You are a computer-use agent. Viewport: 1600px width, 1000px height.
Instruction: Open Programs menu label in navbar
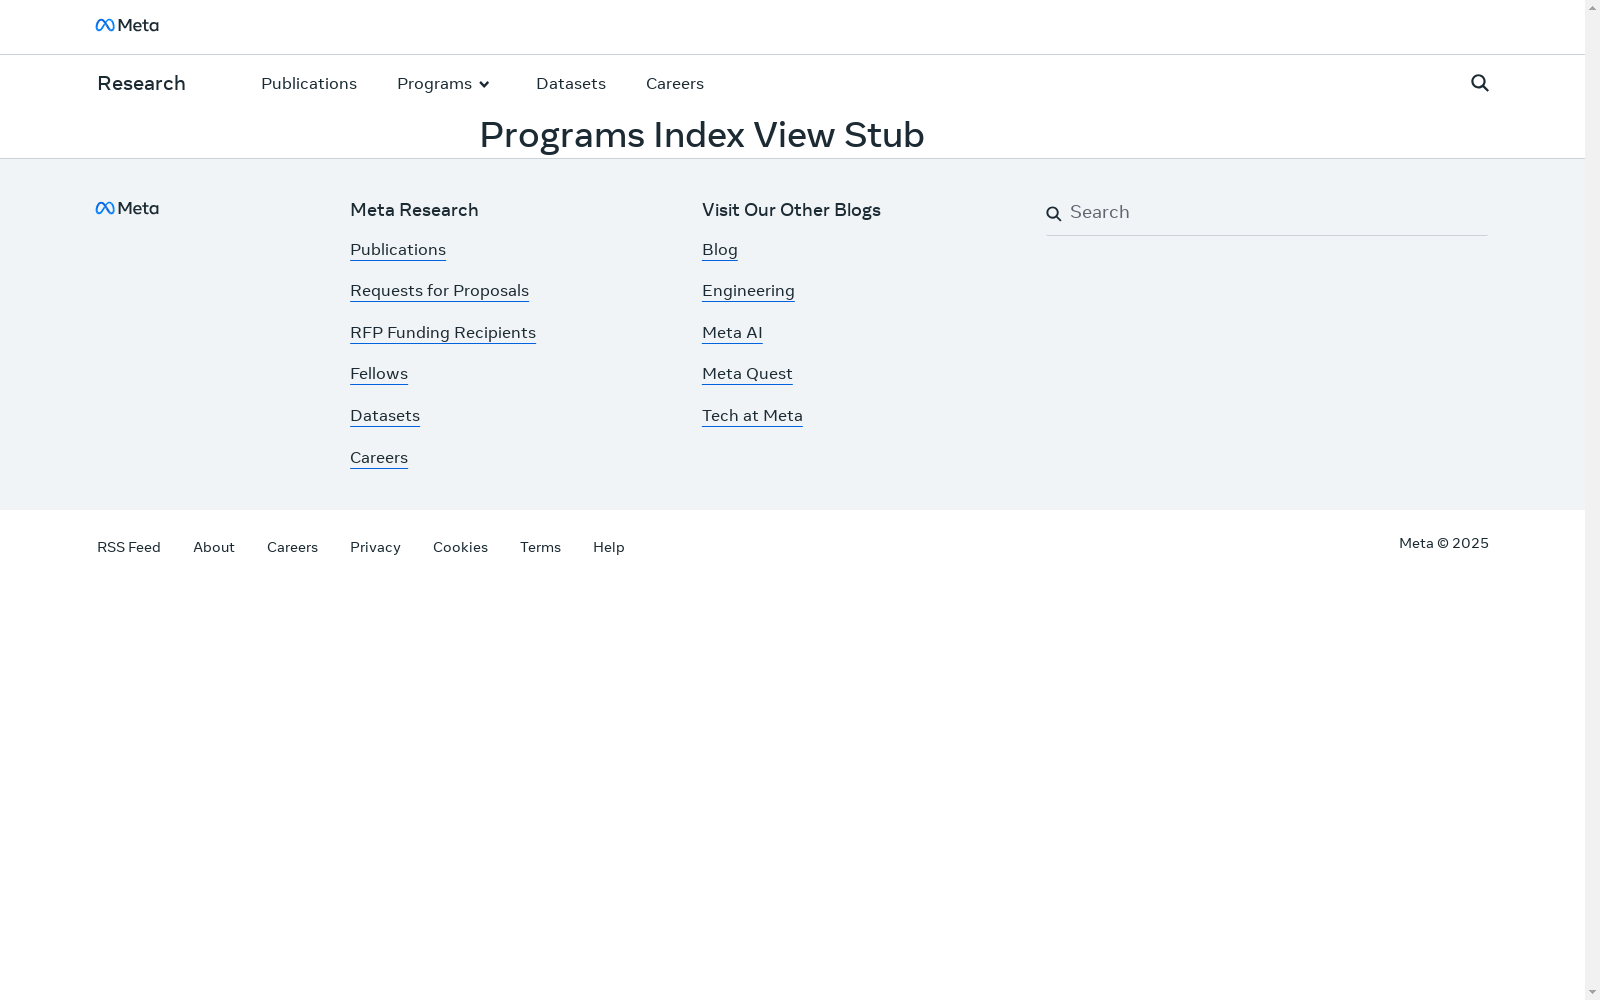click(434, 83)
